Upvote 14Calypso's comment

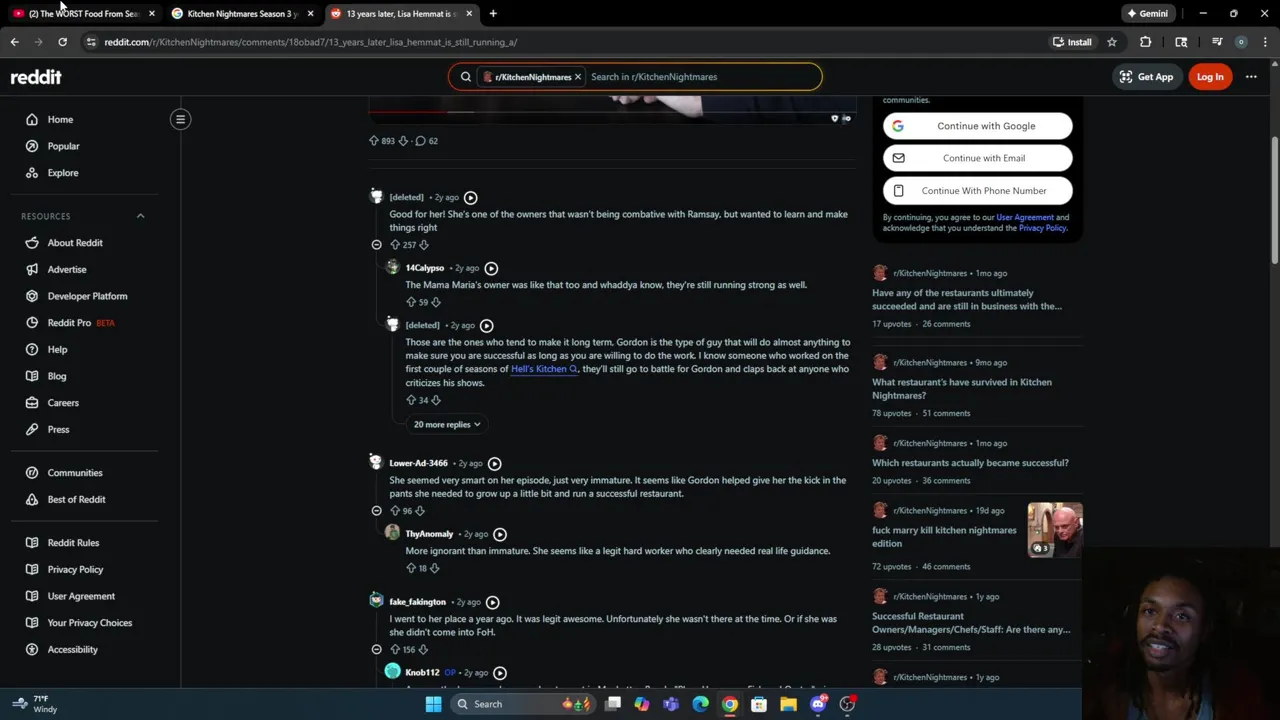point(411,302)
